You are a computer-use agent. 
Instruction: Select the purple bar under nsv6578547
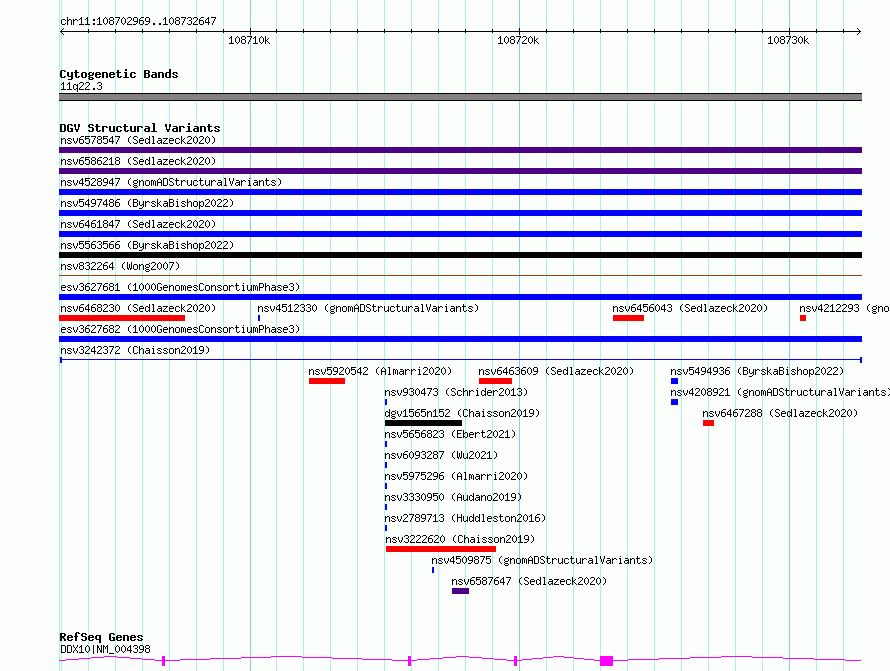click(x=460, y=150)
